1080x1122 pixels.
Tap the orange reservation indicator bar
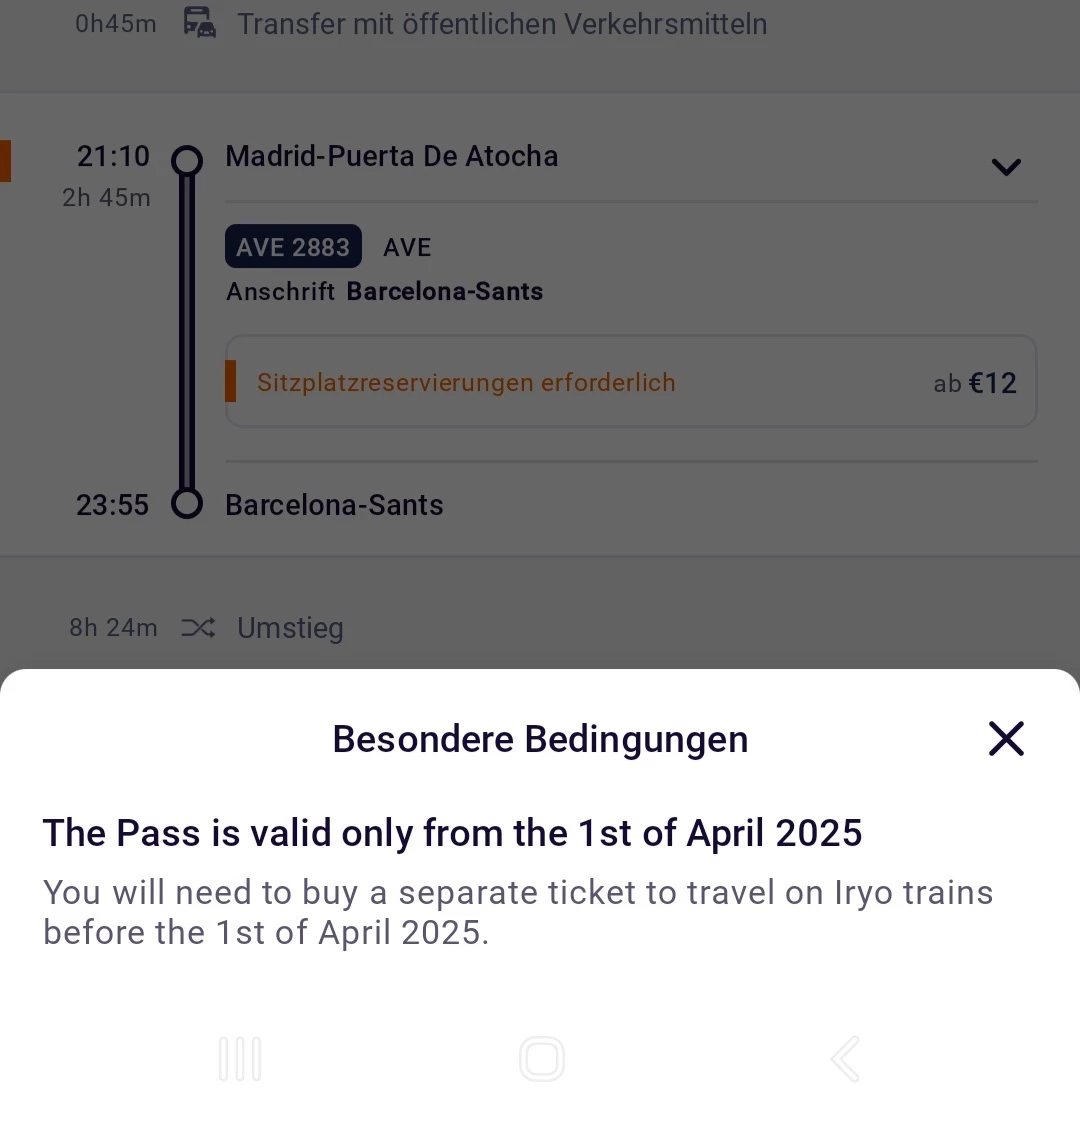(x=230, y=381)
